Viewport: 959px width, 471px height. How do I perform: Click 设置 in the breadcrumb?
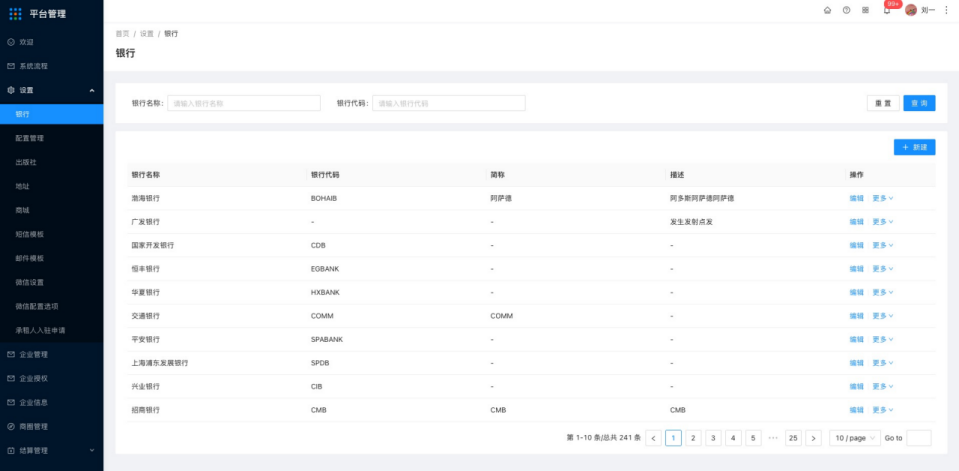pyautogui.click(x=147, y=34)
